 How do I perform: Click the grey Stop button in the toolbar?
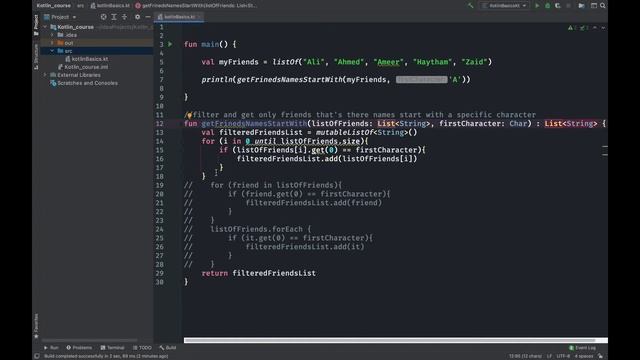tap(569, 6)
